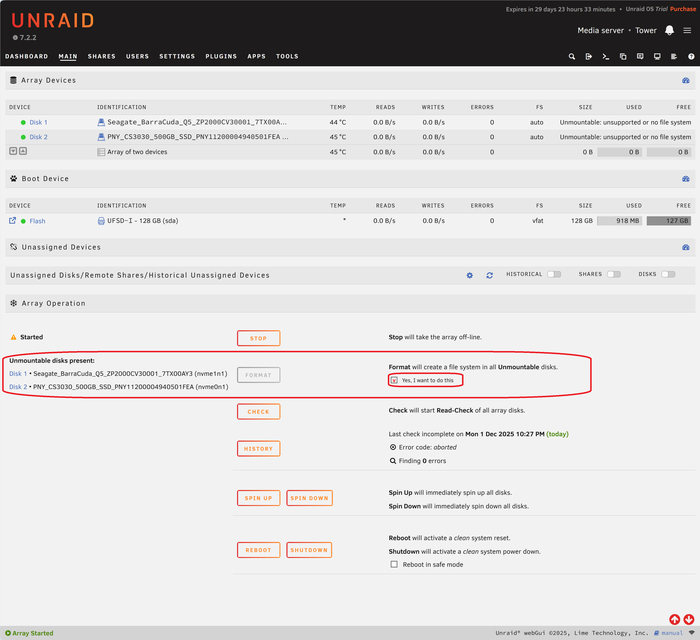Expand all array device rows arrow
This screenshot has width=700, height=640.
(x=13, y=151)
